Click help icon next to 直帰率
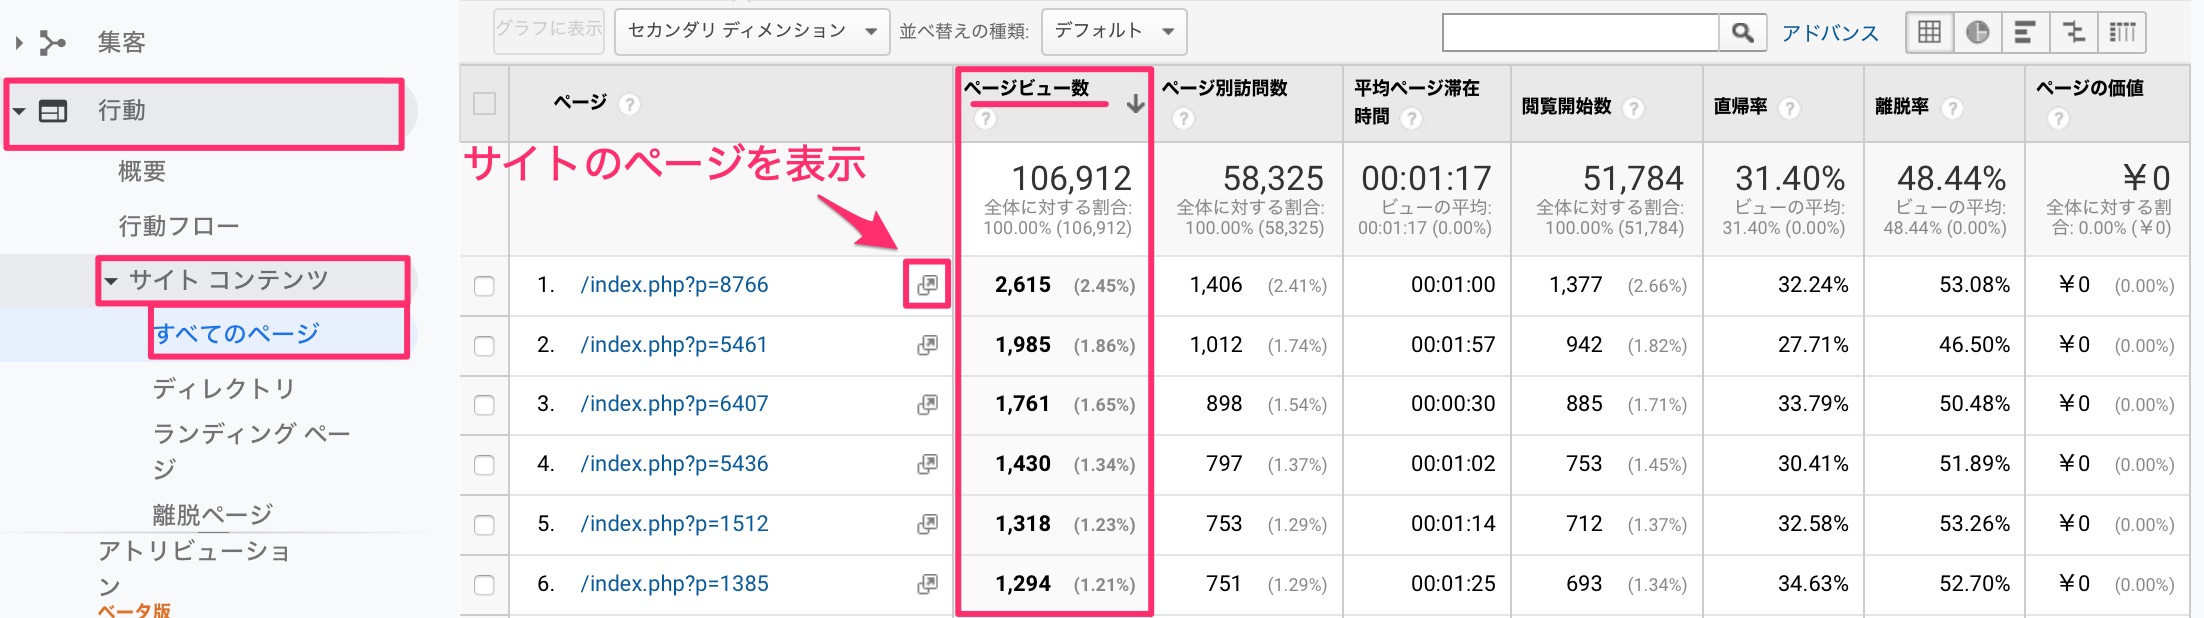 (1789, 108)
